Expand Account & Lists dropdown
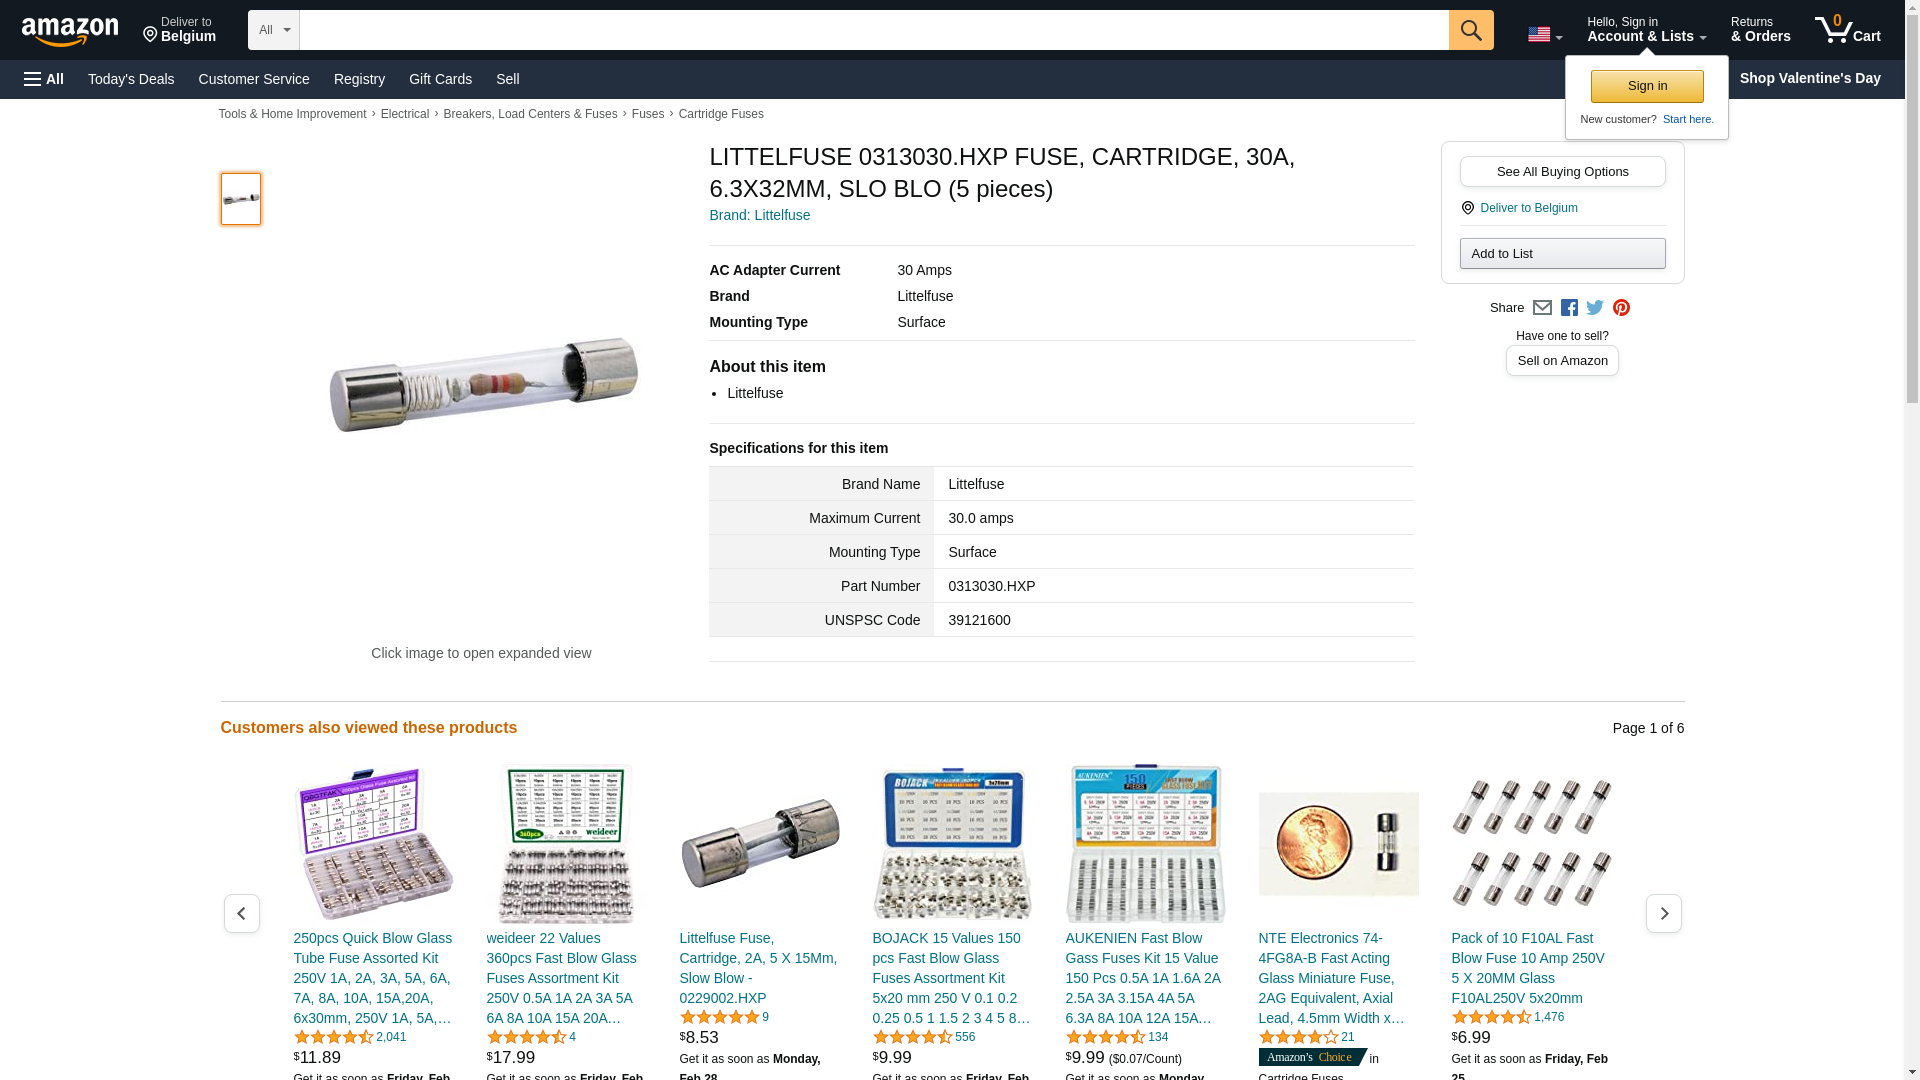This screenshot has width=1920, height=1080. 1646,30
